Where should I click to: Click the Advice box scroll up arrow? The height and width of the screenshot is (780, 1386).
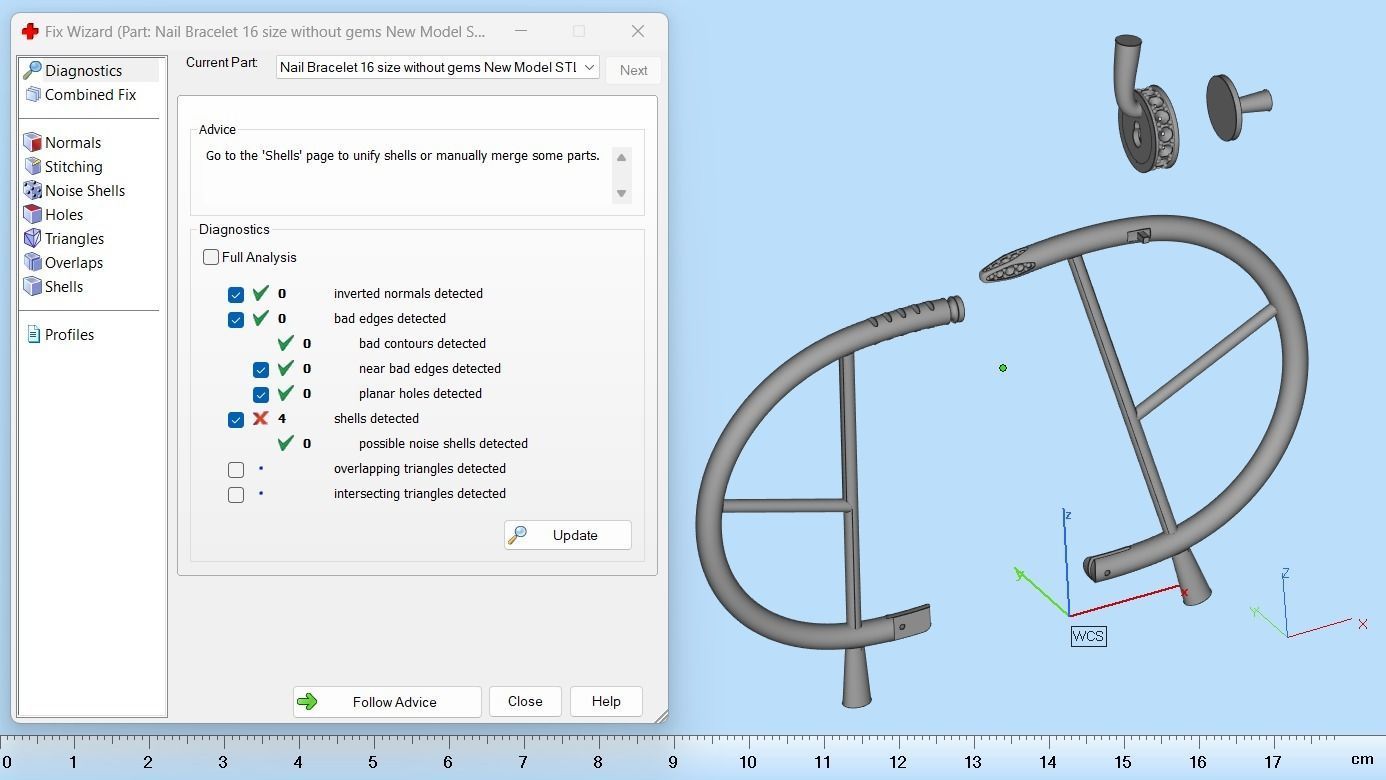pyautogui.click(x=621, y=157)
